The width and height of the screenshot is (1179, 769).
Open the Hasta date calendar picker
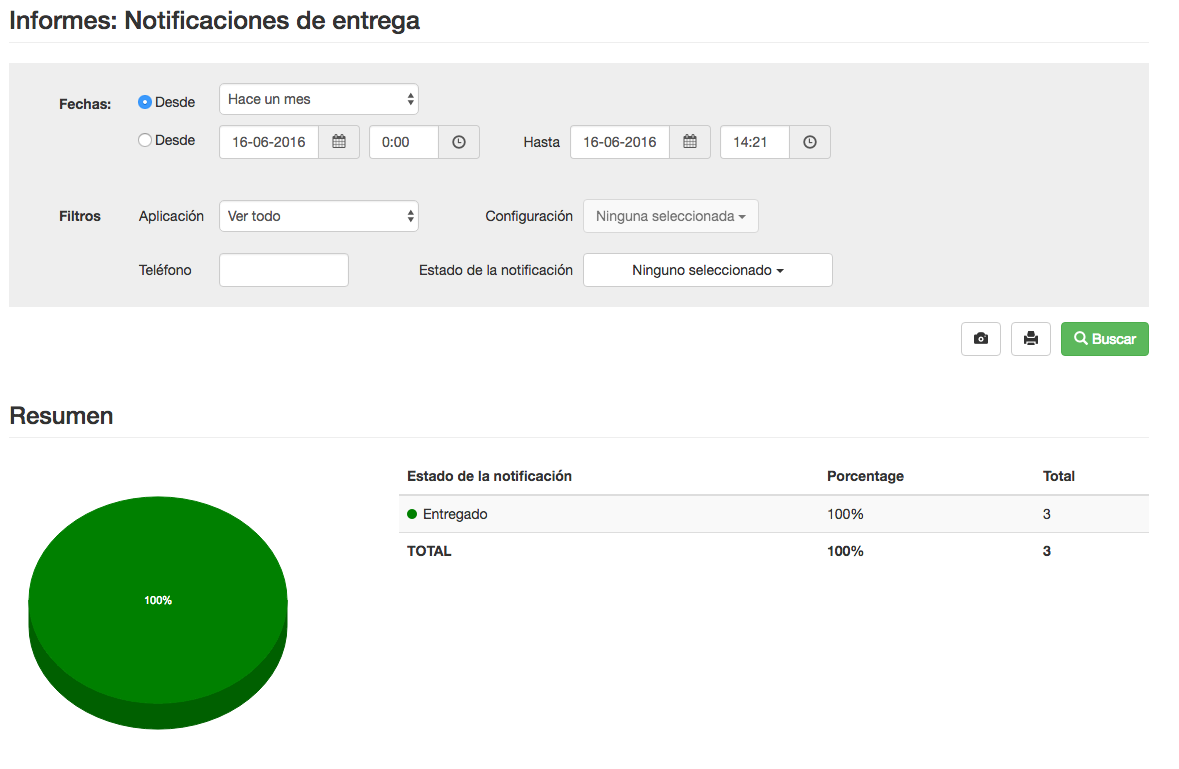click(x=690, y=142)
